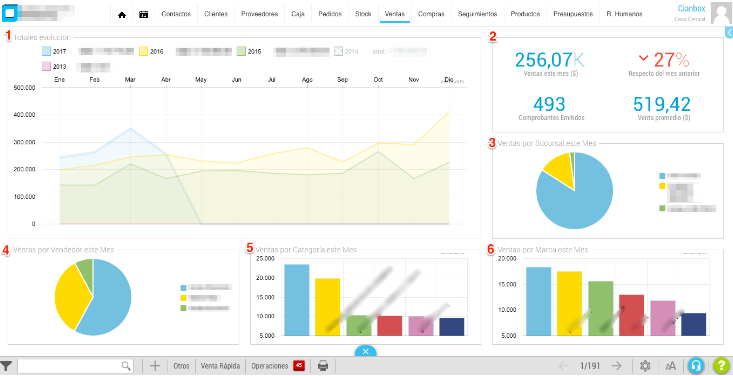Screen dimensions: 733x376
Task: Toggle the 2016 series legend checkbox
Action: 144,51
